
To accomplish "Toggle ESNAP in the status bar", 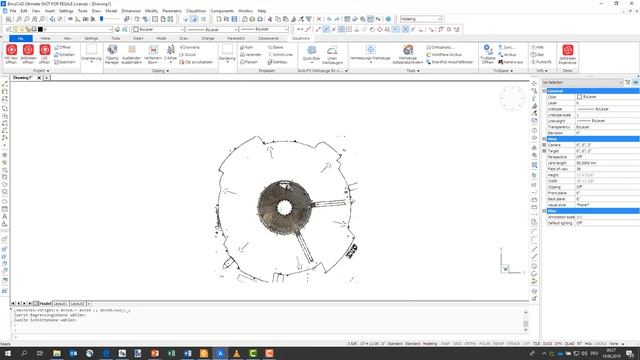I will coord(498,344).
